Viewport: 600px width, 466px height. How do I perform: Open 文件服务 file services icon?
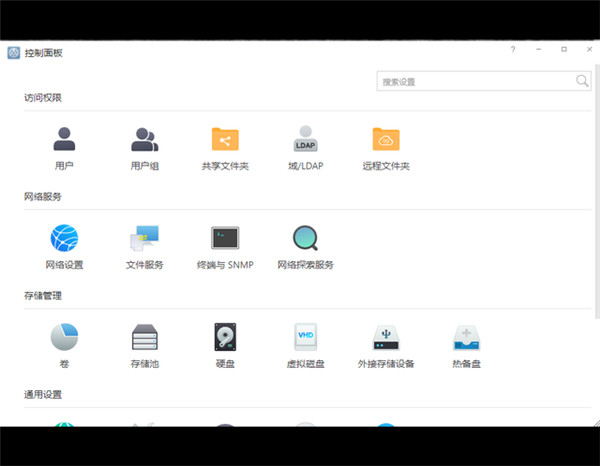[145, 238]
